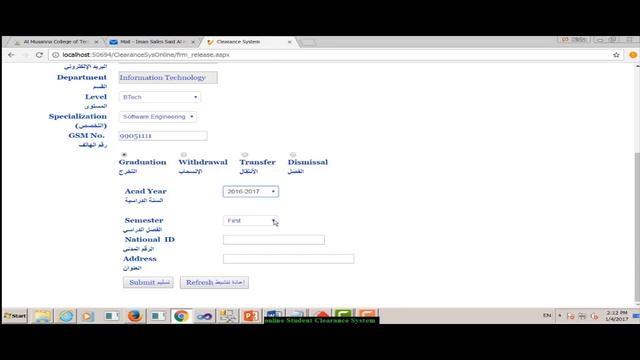The height and width of the screenshot is (360, 640).
Task: Open the Specialization dropdown showing Software Engineering
Action: coord(158,117)
